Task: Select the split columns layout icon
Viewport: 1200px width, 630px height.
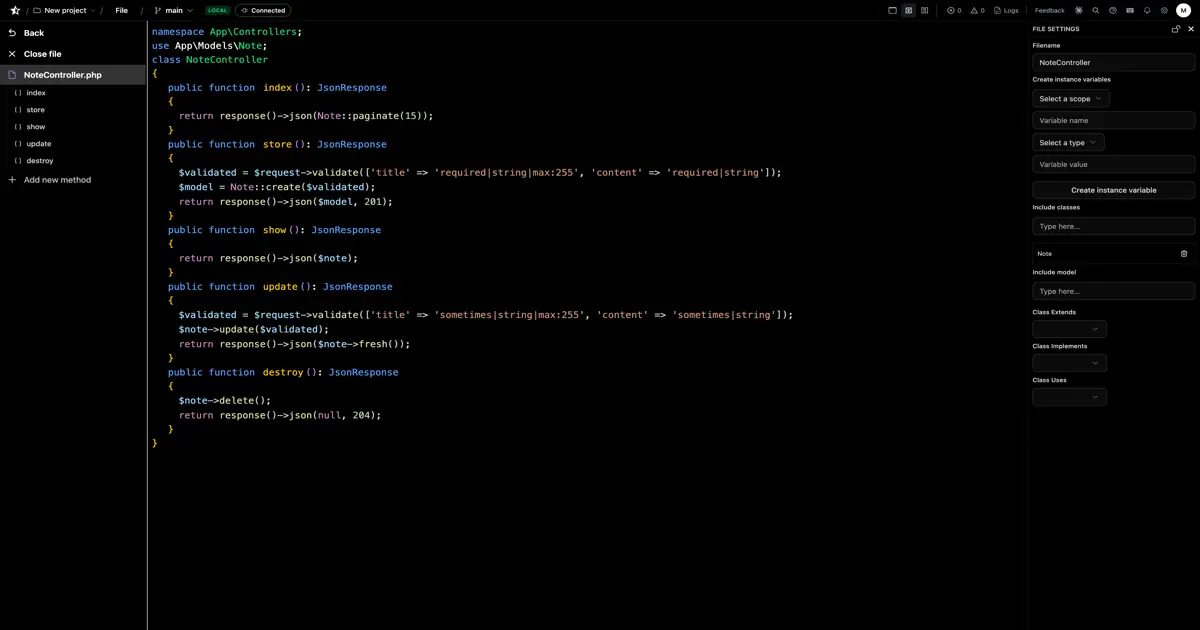Action: [x=924, y=10]
